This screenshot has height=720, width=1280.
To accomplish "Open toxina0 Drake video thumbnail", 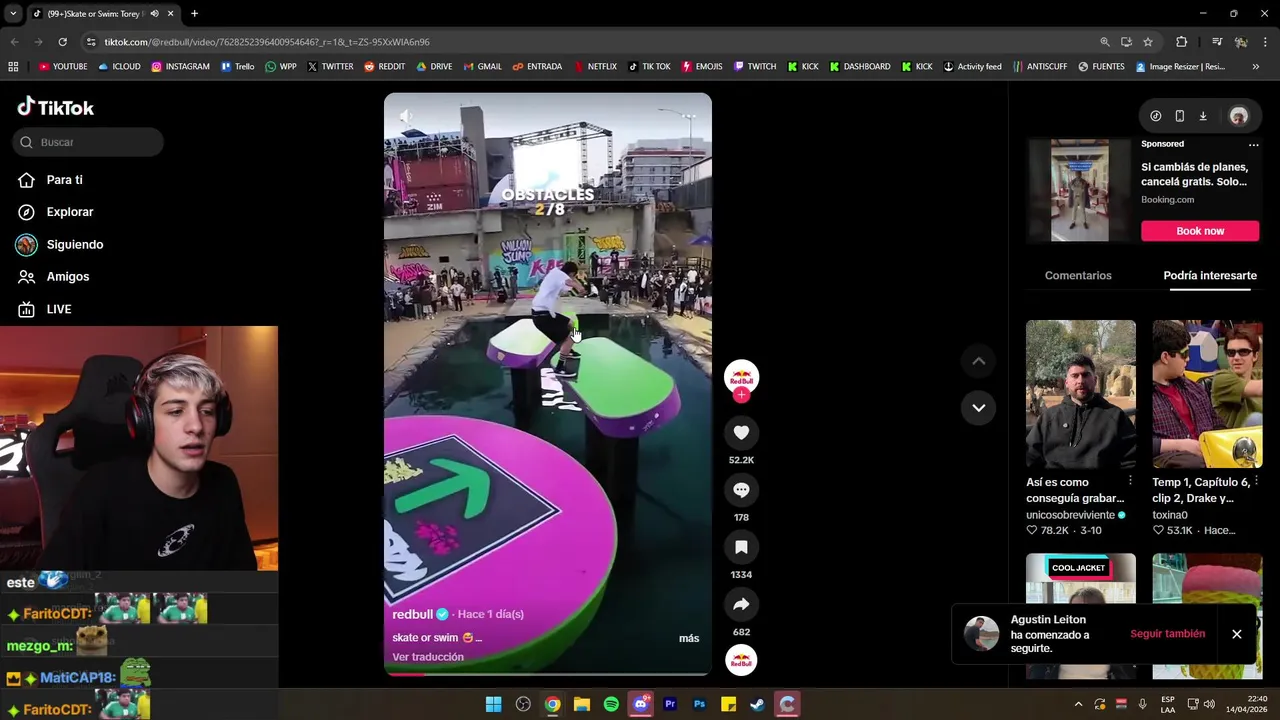I will click(x=1207, y=394).
